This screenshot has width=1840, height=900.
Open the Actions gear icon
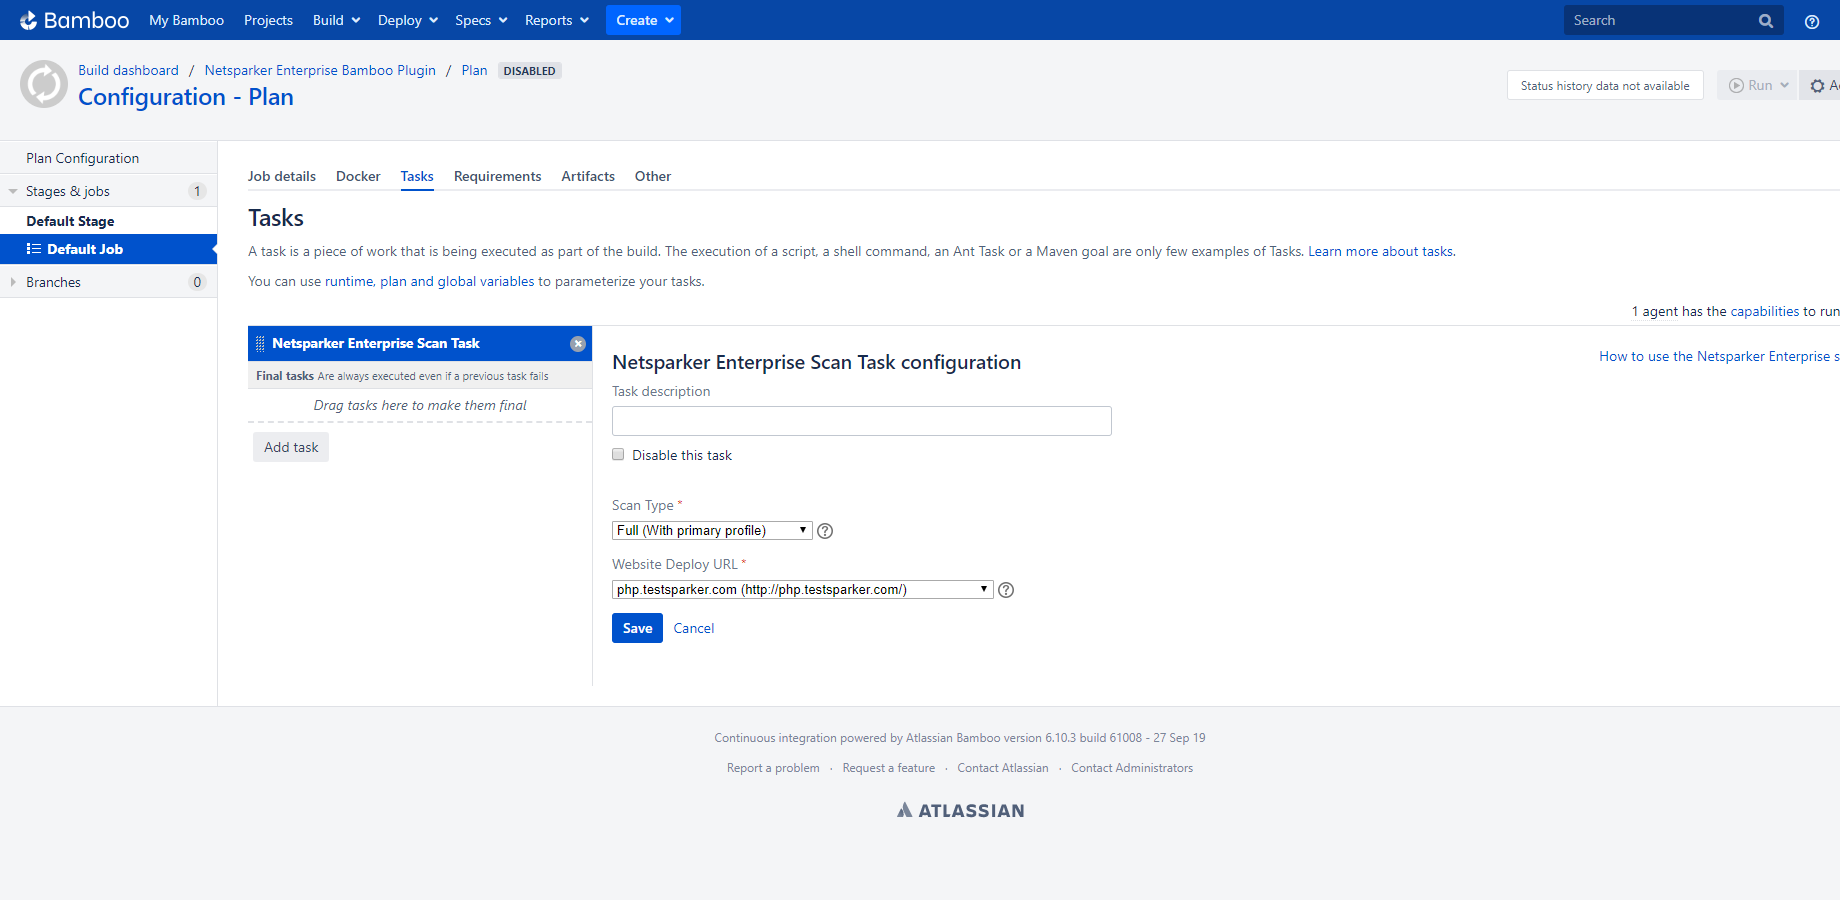pyautogui.click(x=1818, y=86)
